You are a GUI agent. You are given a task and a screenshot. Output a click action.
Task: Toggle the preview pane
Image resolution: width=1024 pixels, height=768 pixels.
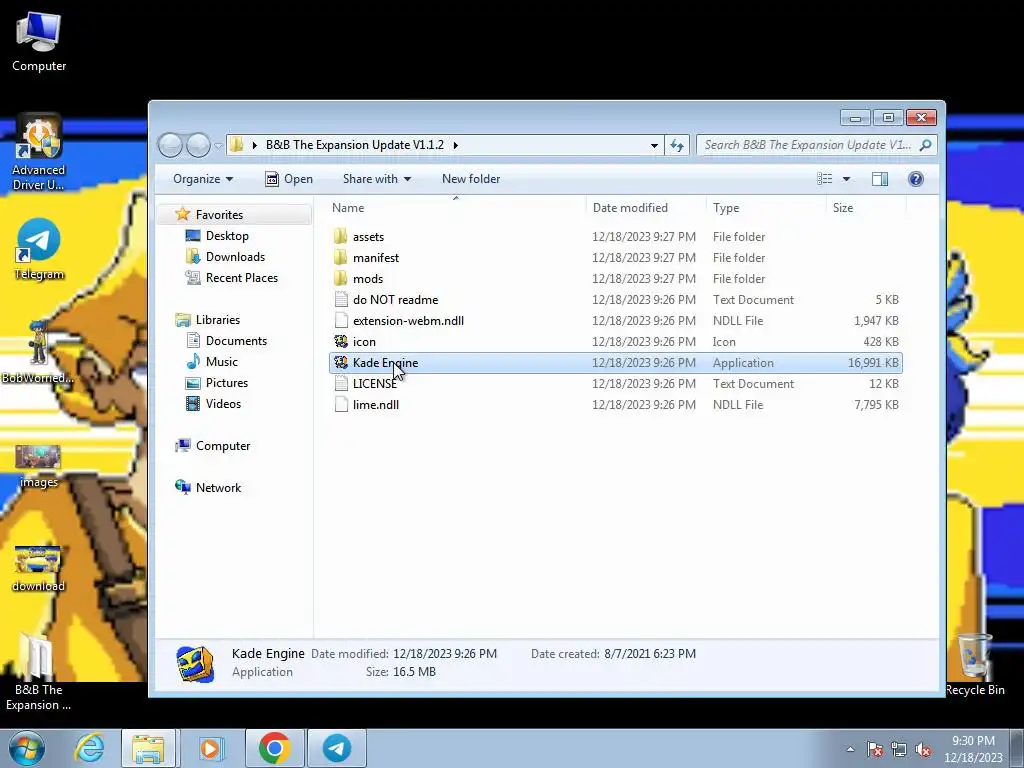tap(880, 179)
